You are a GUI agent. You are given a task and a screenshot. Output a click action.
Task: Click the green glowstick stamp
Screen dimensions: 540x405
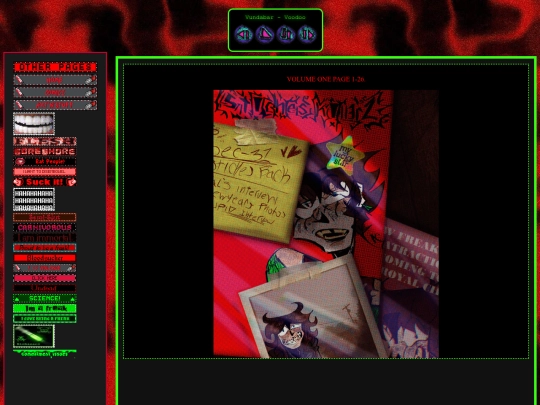34,336
